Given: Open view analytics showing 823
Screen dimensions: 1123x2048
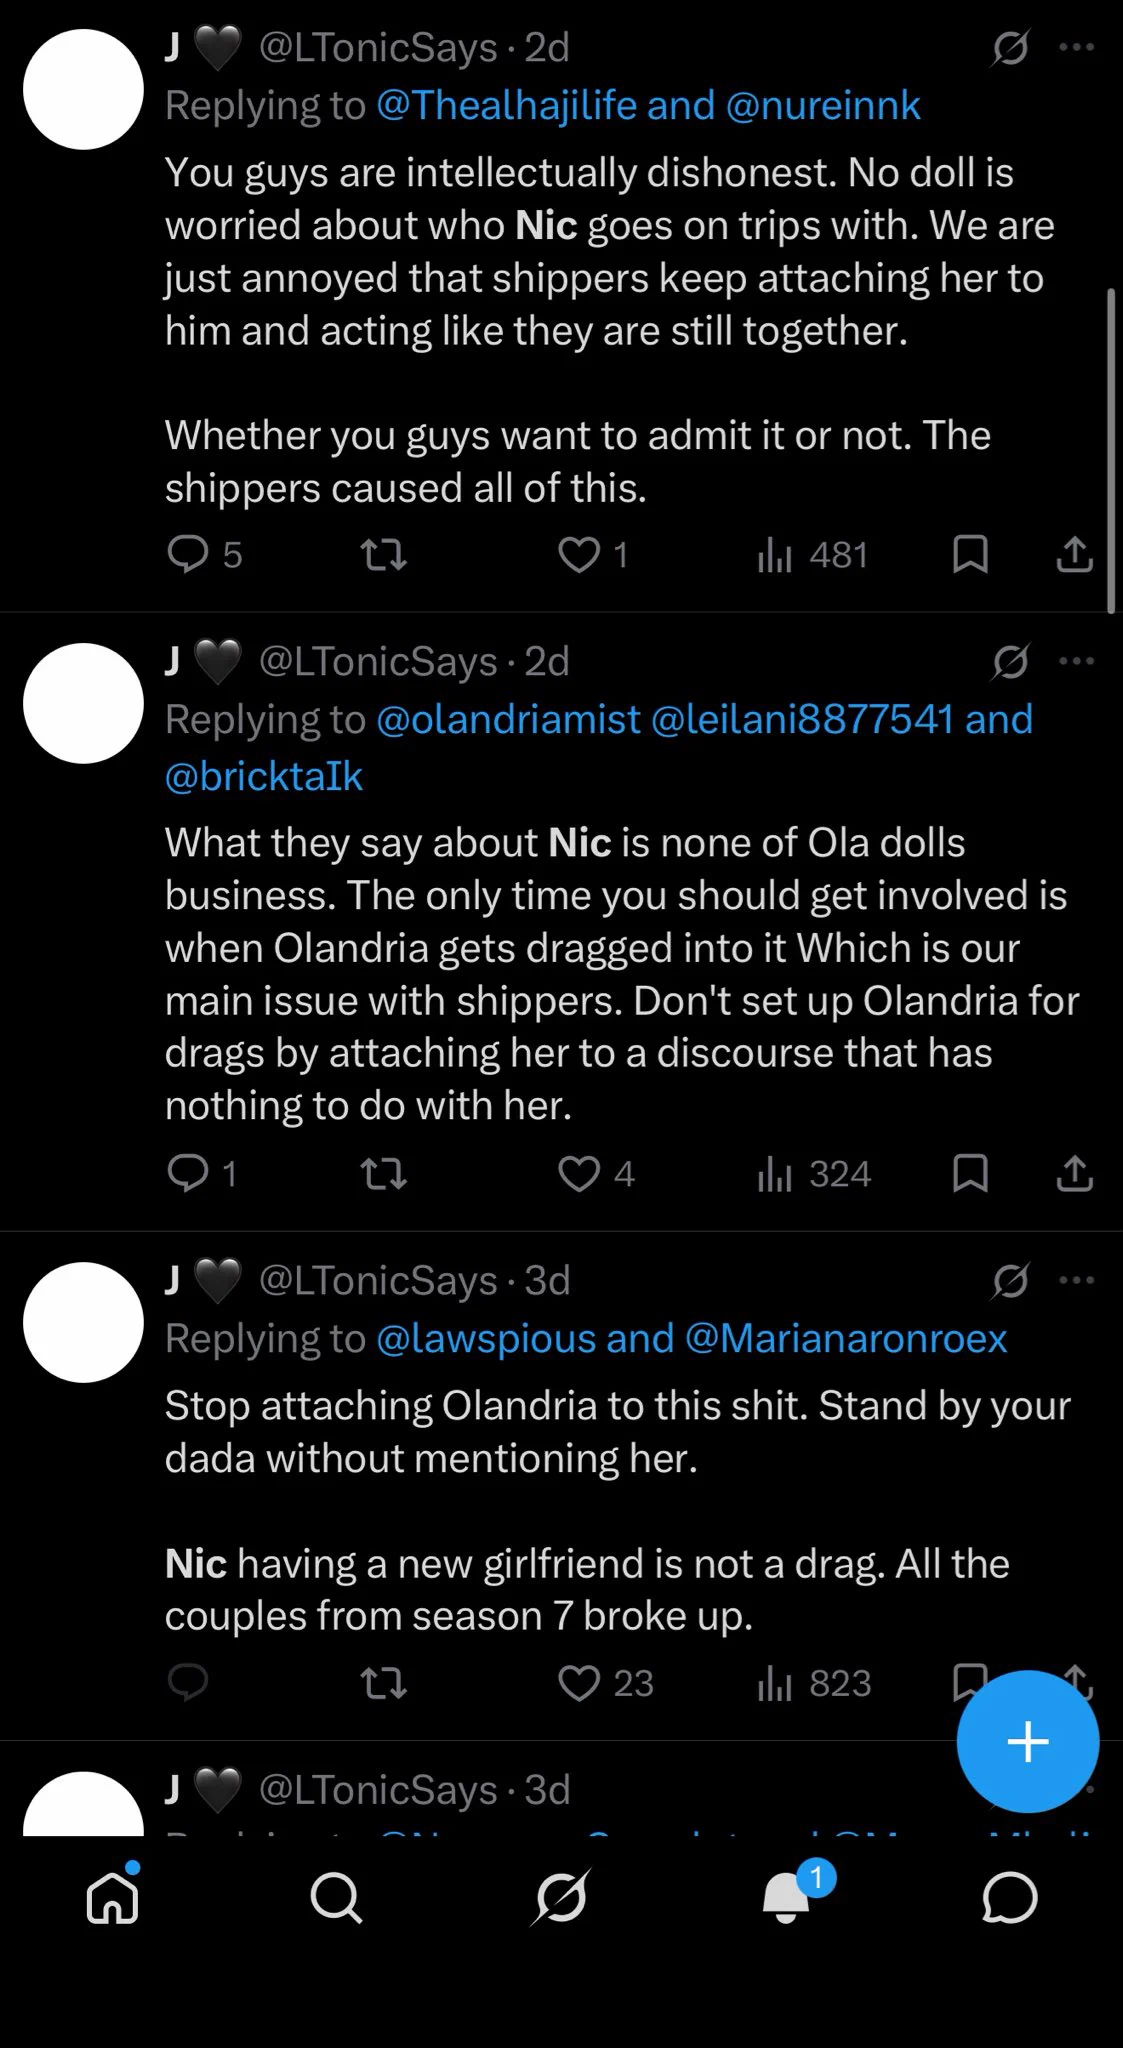Looking at the screenshot, I should [x=814, y=1683].
